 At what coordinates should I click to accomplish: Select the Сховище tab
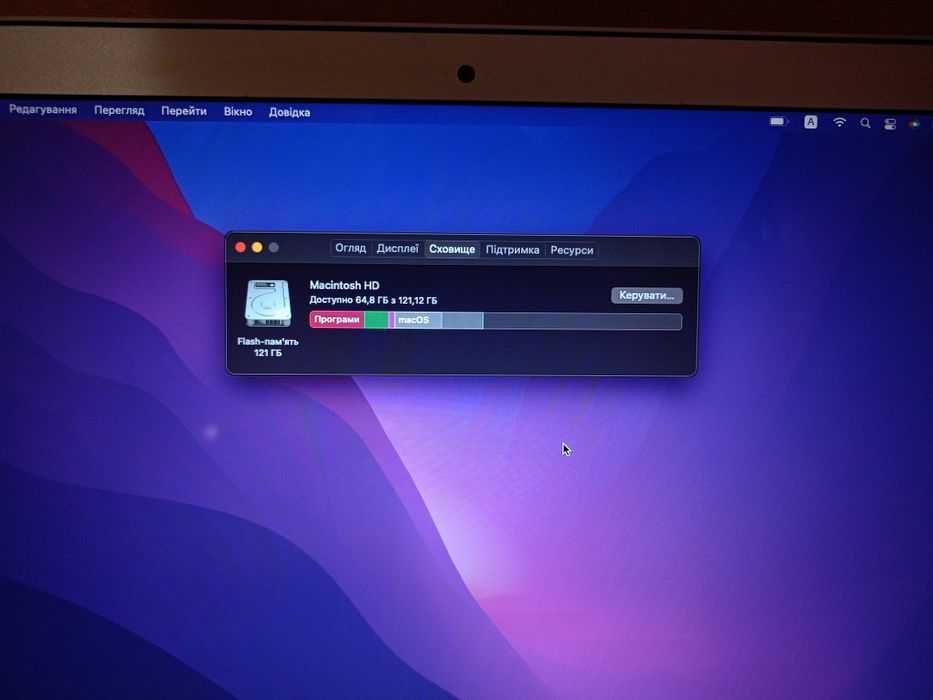click(x=452, y=249)
